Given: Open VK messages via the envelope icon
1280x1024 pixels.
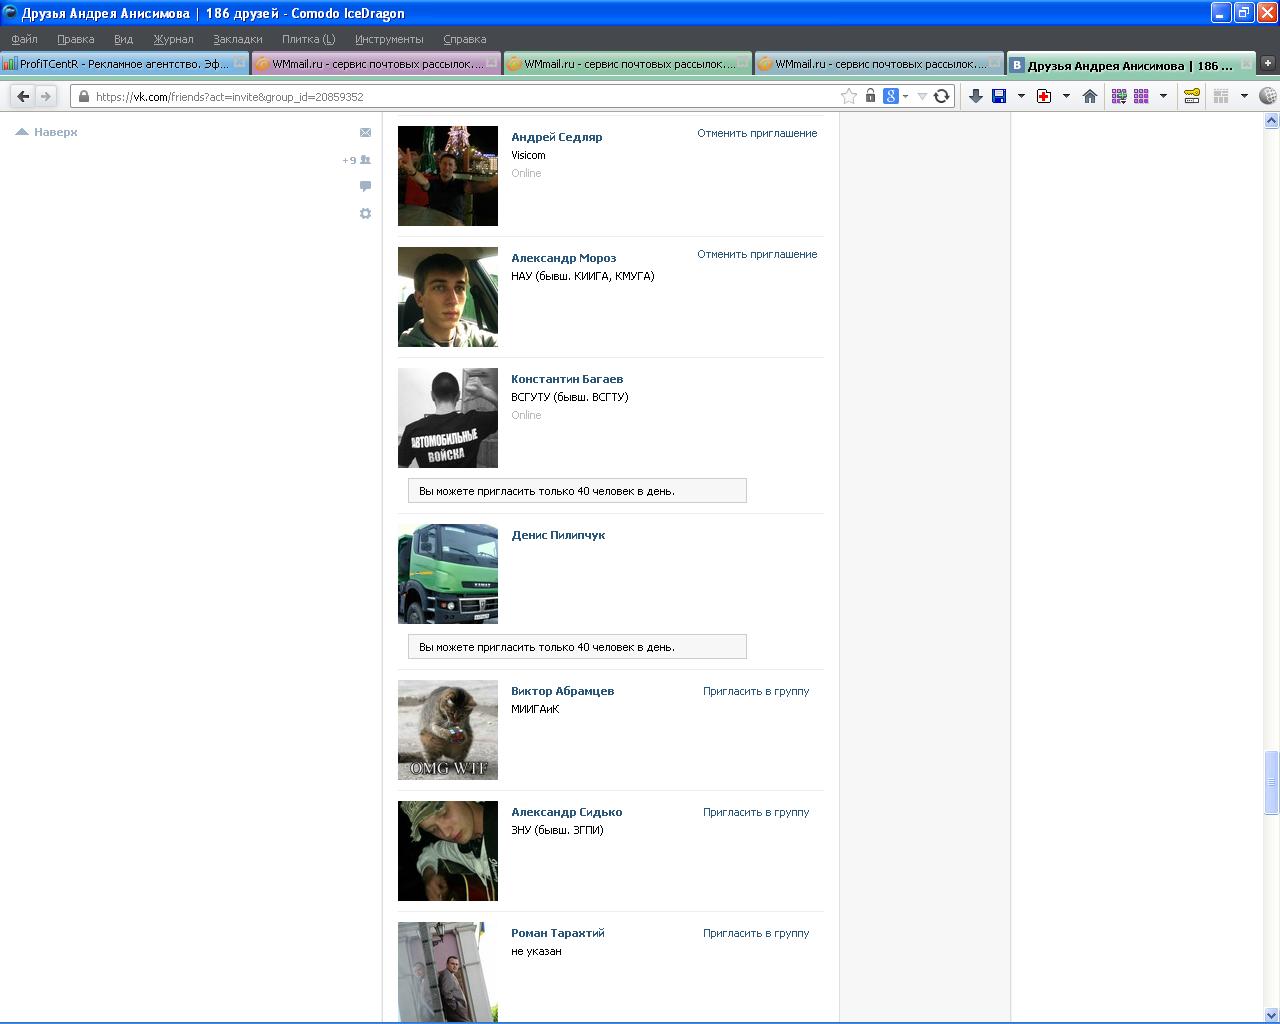Looking at the screenshot, I should 365,132.
